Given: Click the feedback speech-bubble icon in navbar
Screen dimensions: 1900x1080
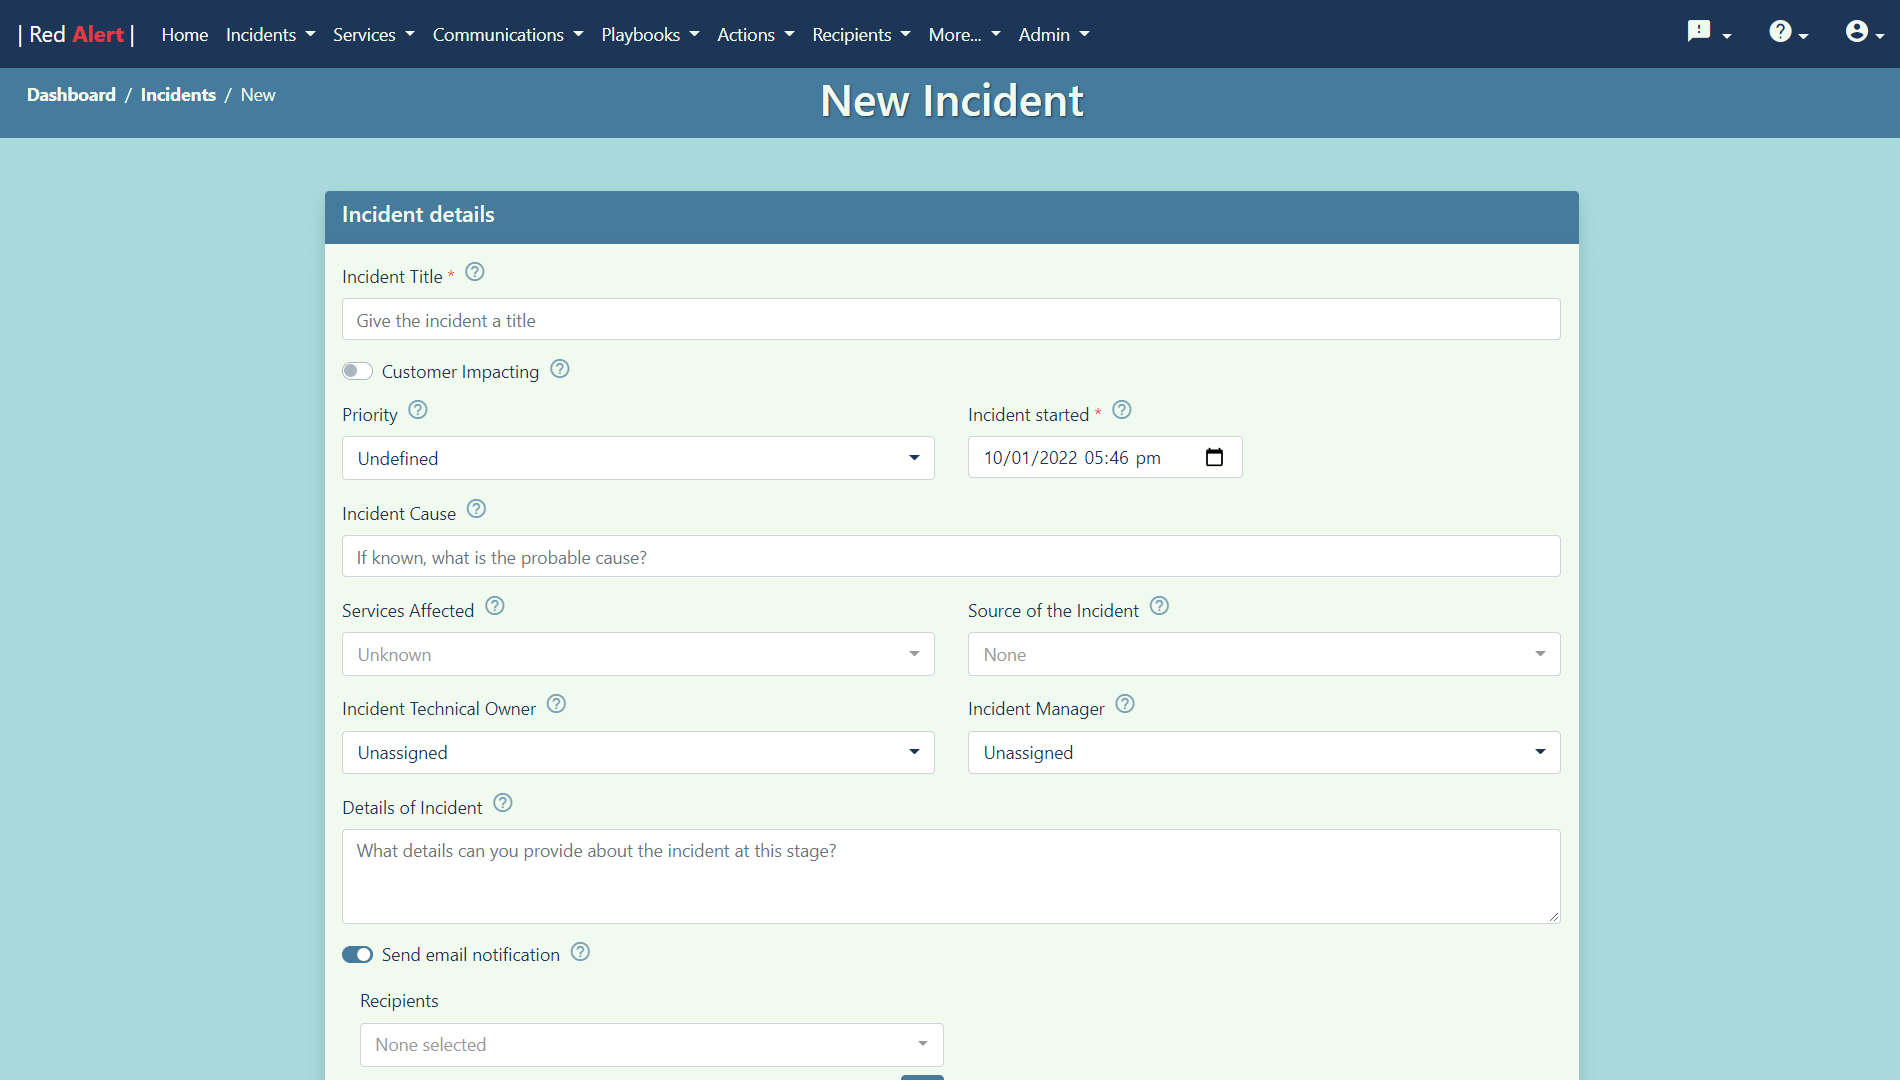Looking at the screenshot, I should [x=1700, y=31].
